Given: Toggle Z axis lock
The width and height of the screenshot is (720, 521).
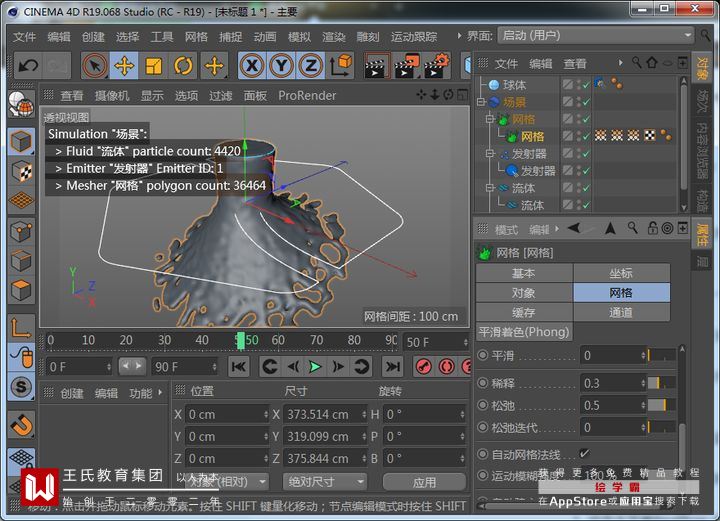Looking at the screenshot, I should (x=310, y=66).
